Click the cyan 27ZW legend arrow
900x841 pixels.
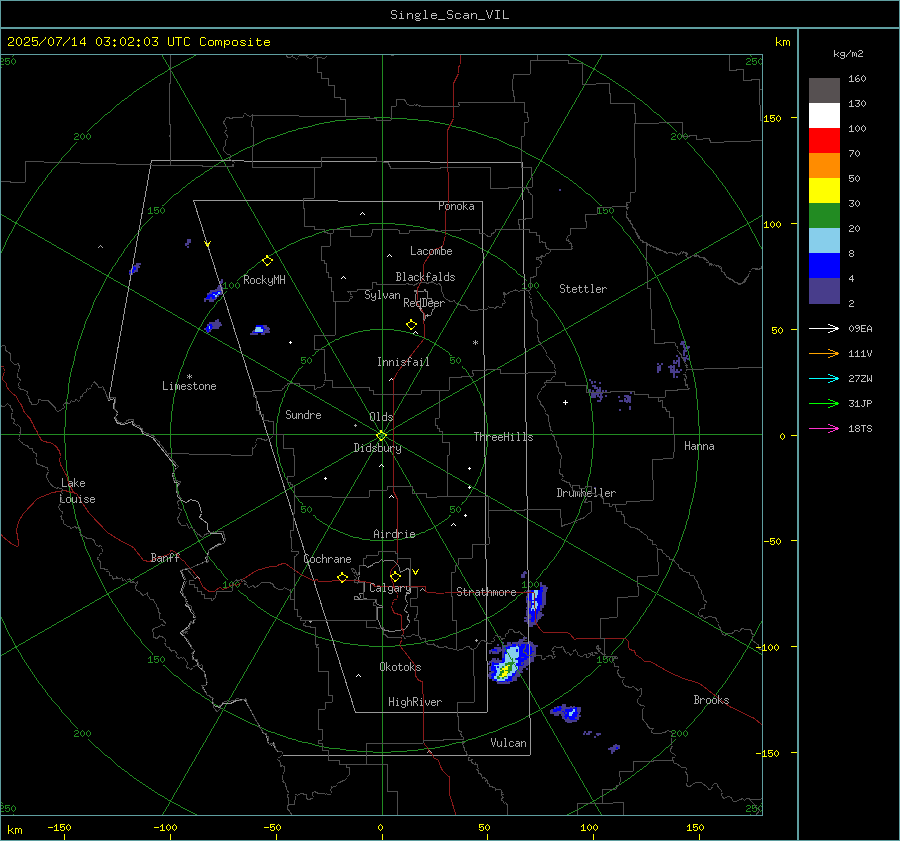[824, 379]
